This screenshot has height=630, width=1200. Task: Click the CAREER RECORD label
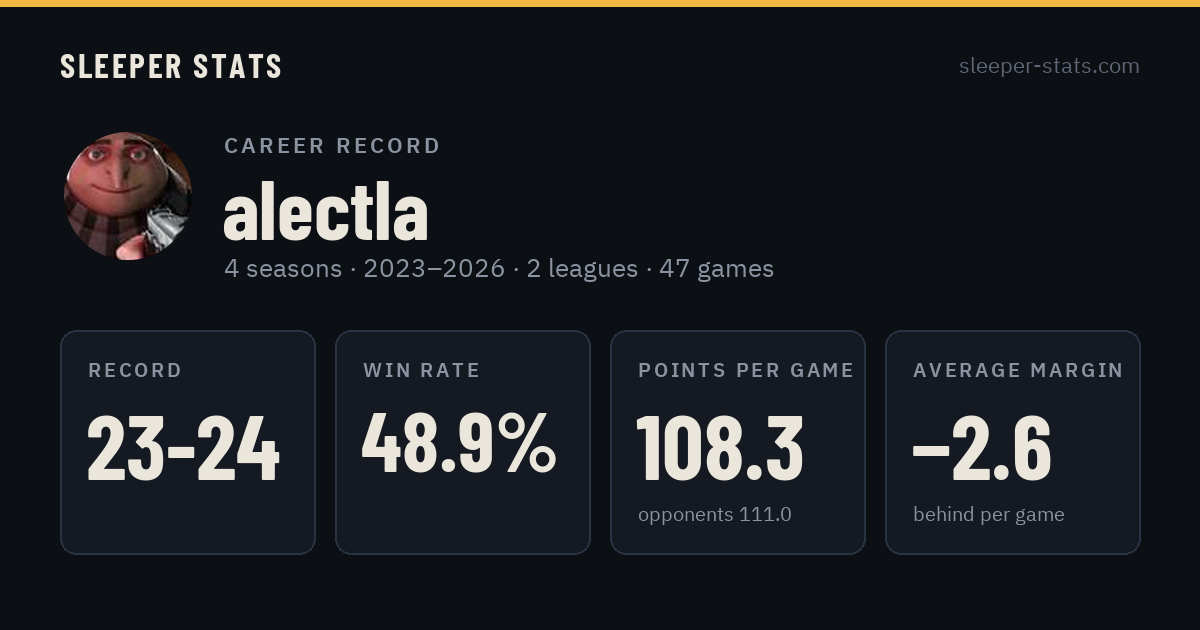point(332,146)
